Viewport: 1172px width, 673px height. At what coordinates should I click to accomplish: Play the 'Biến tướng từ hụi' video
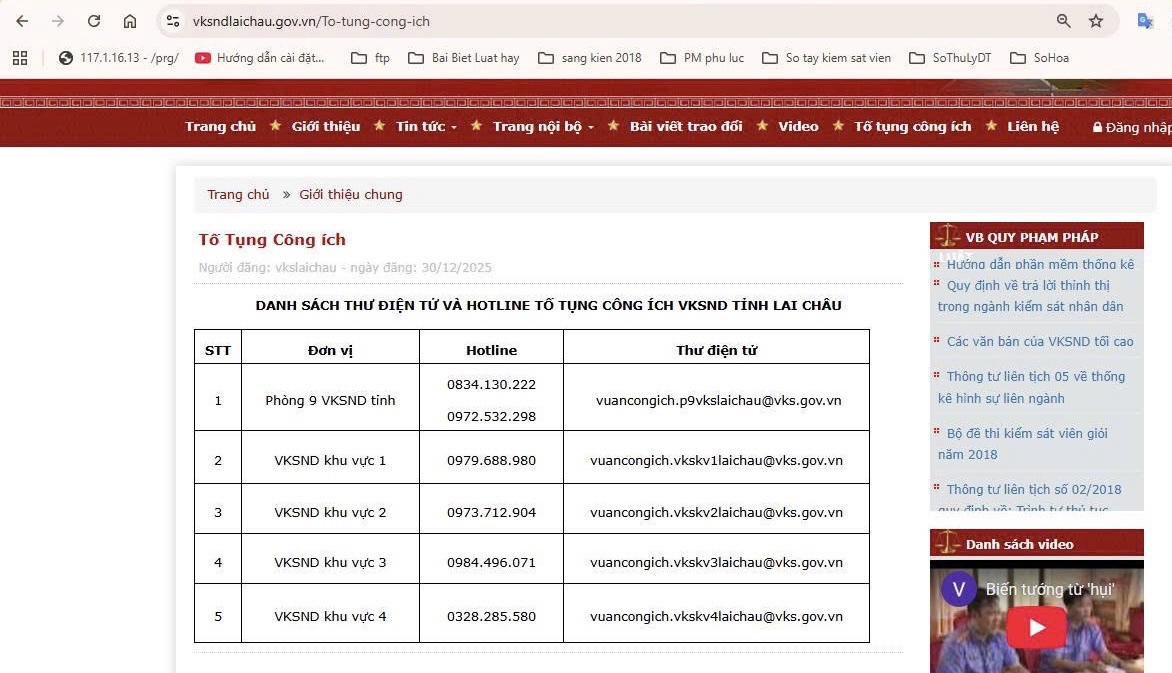coord(1036,627)
